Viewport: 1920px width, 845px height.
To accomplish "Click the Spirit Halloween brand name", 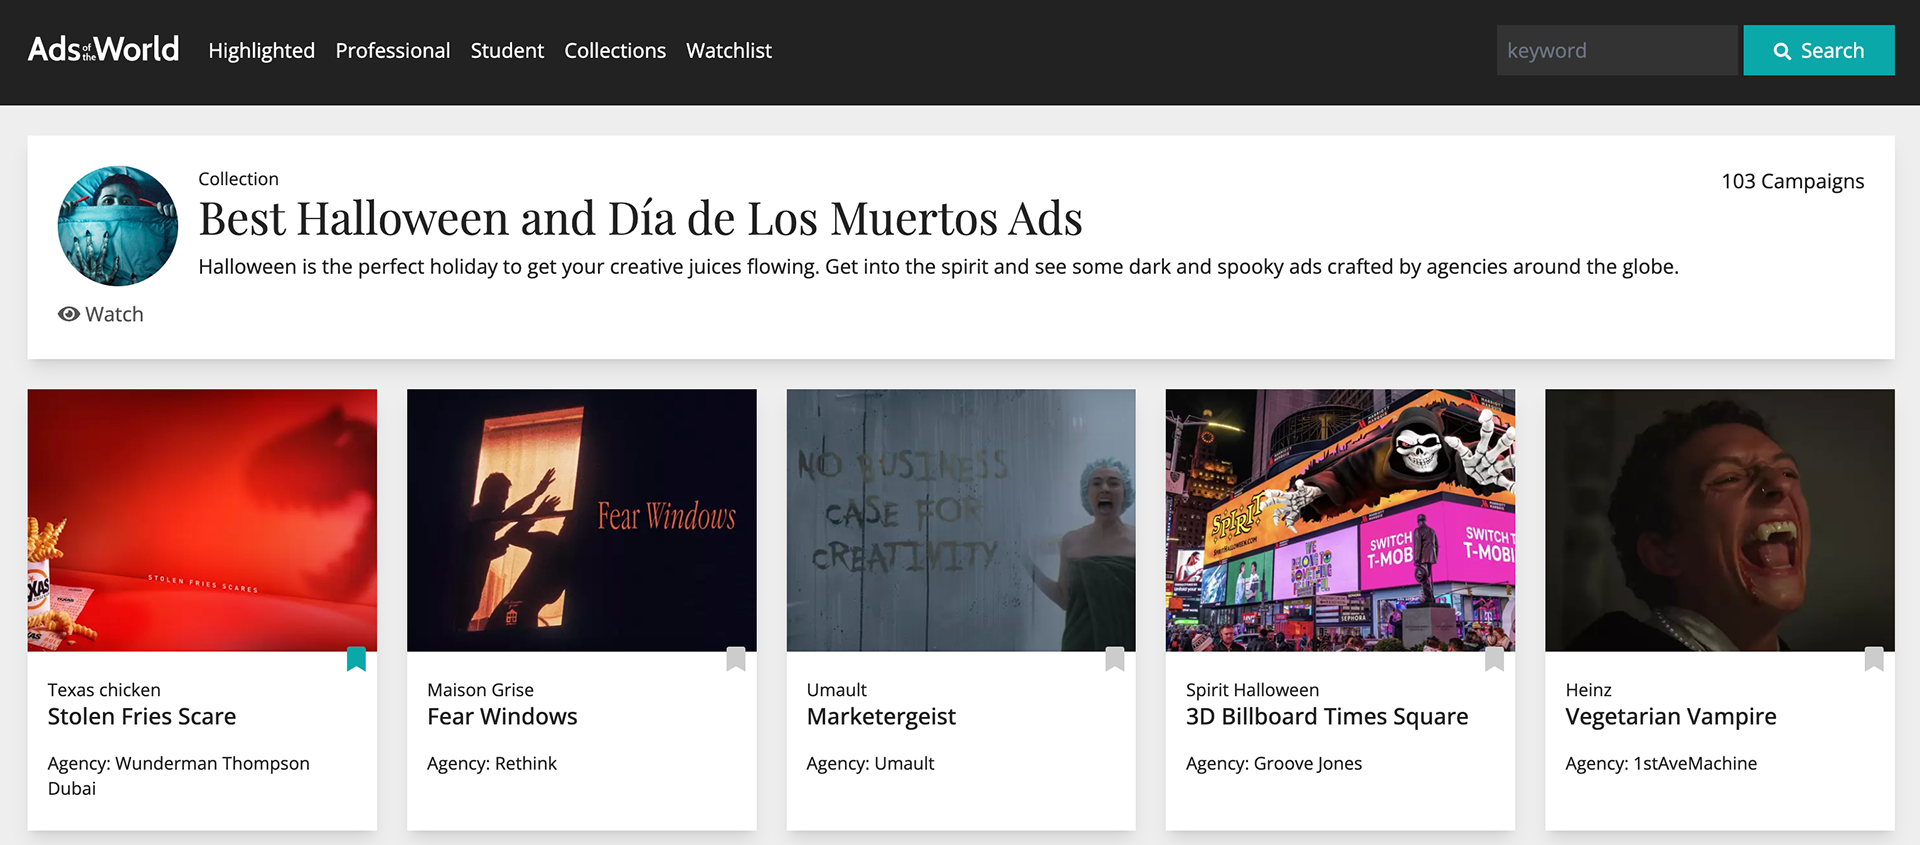I will 1252,690.
